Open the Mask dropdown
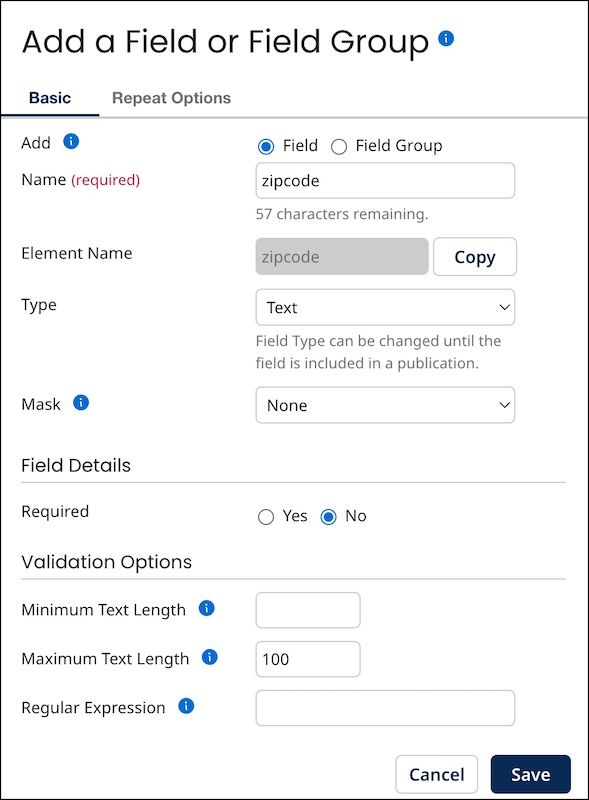589x800 pixels. [x=385, y=405]
